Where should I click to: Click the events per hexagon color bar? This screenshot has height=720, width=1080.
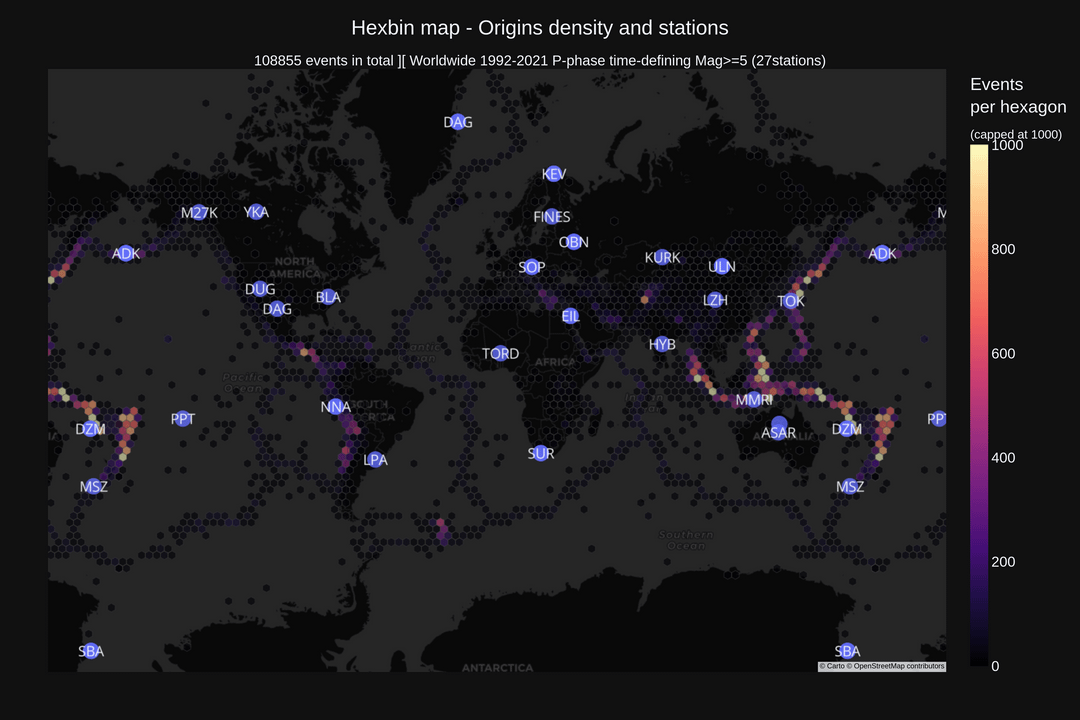pyautogui.click(x=979, y=405)
